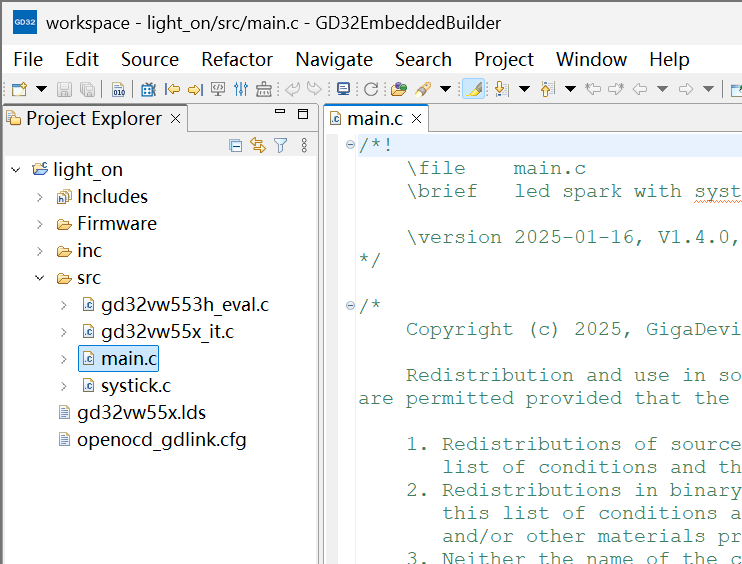Toggle Link with Editor in Project Explorer
The width and height of the screenshot is (742, 564).
[258, 145]
